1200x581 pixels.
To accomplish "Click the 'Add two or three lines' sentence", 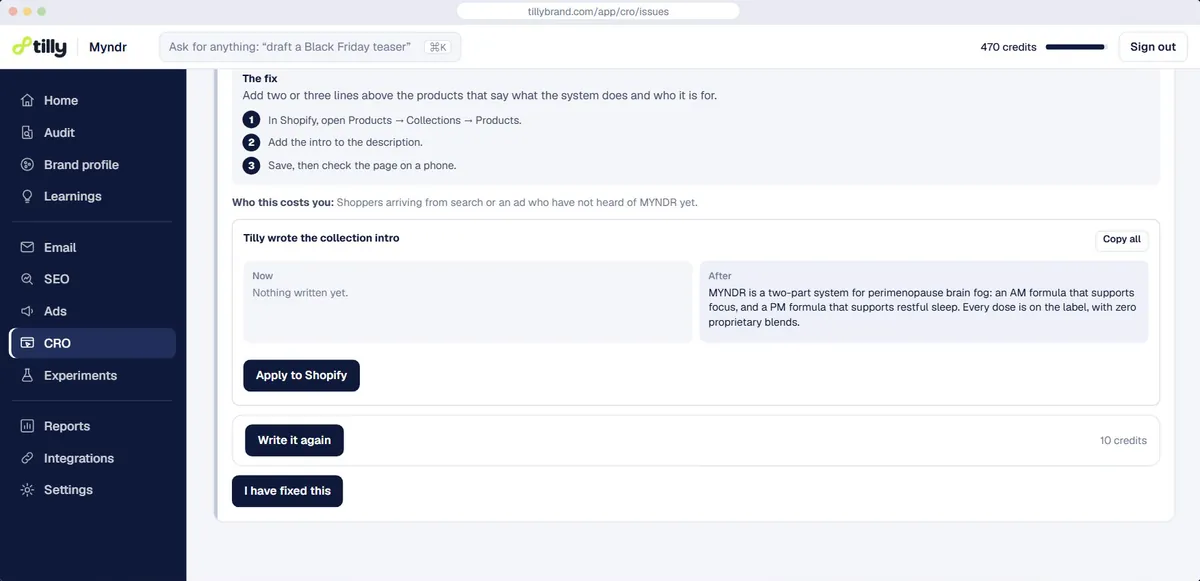I will point(480,96).
